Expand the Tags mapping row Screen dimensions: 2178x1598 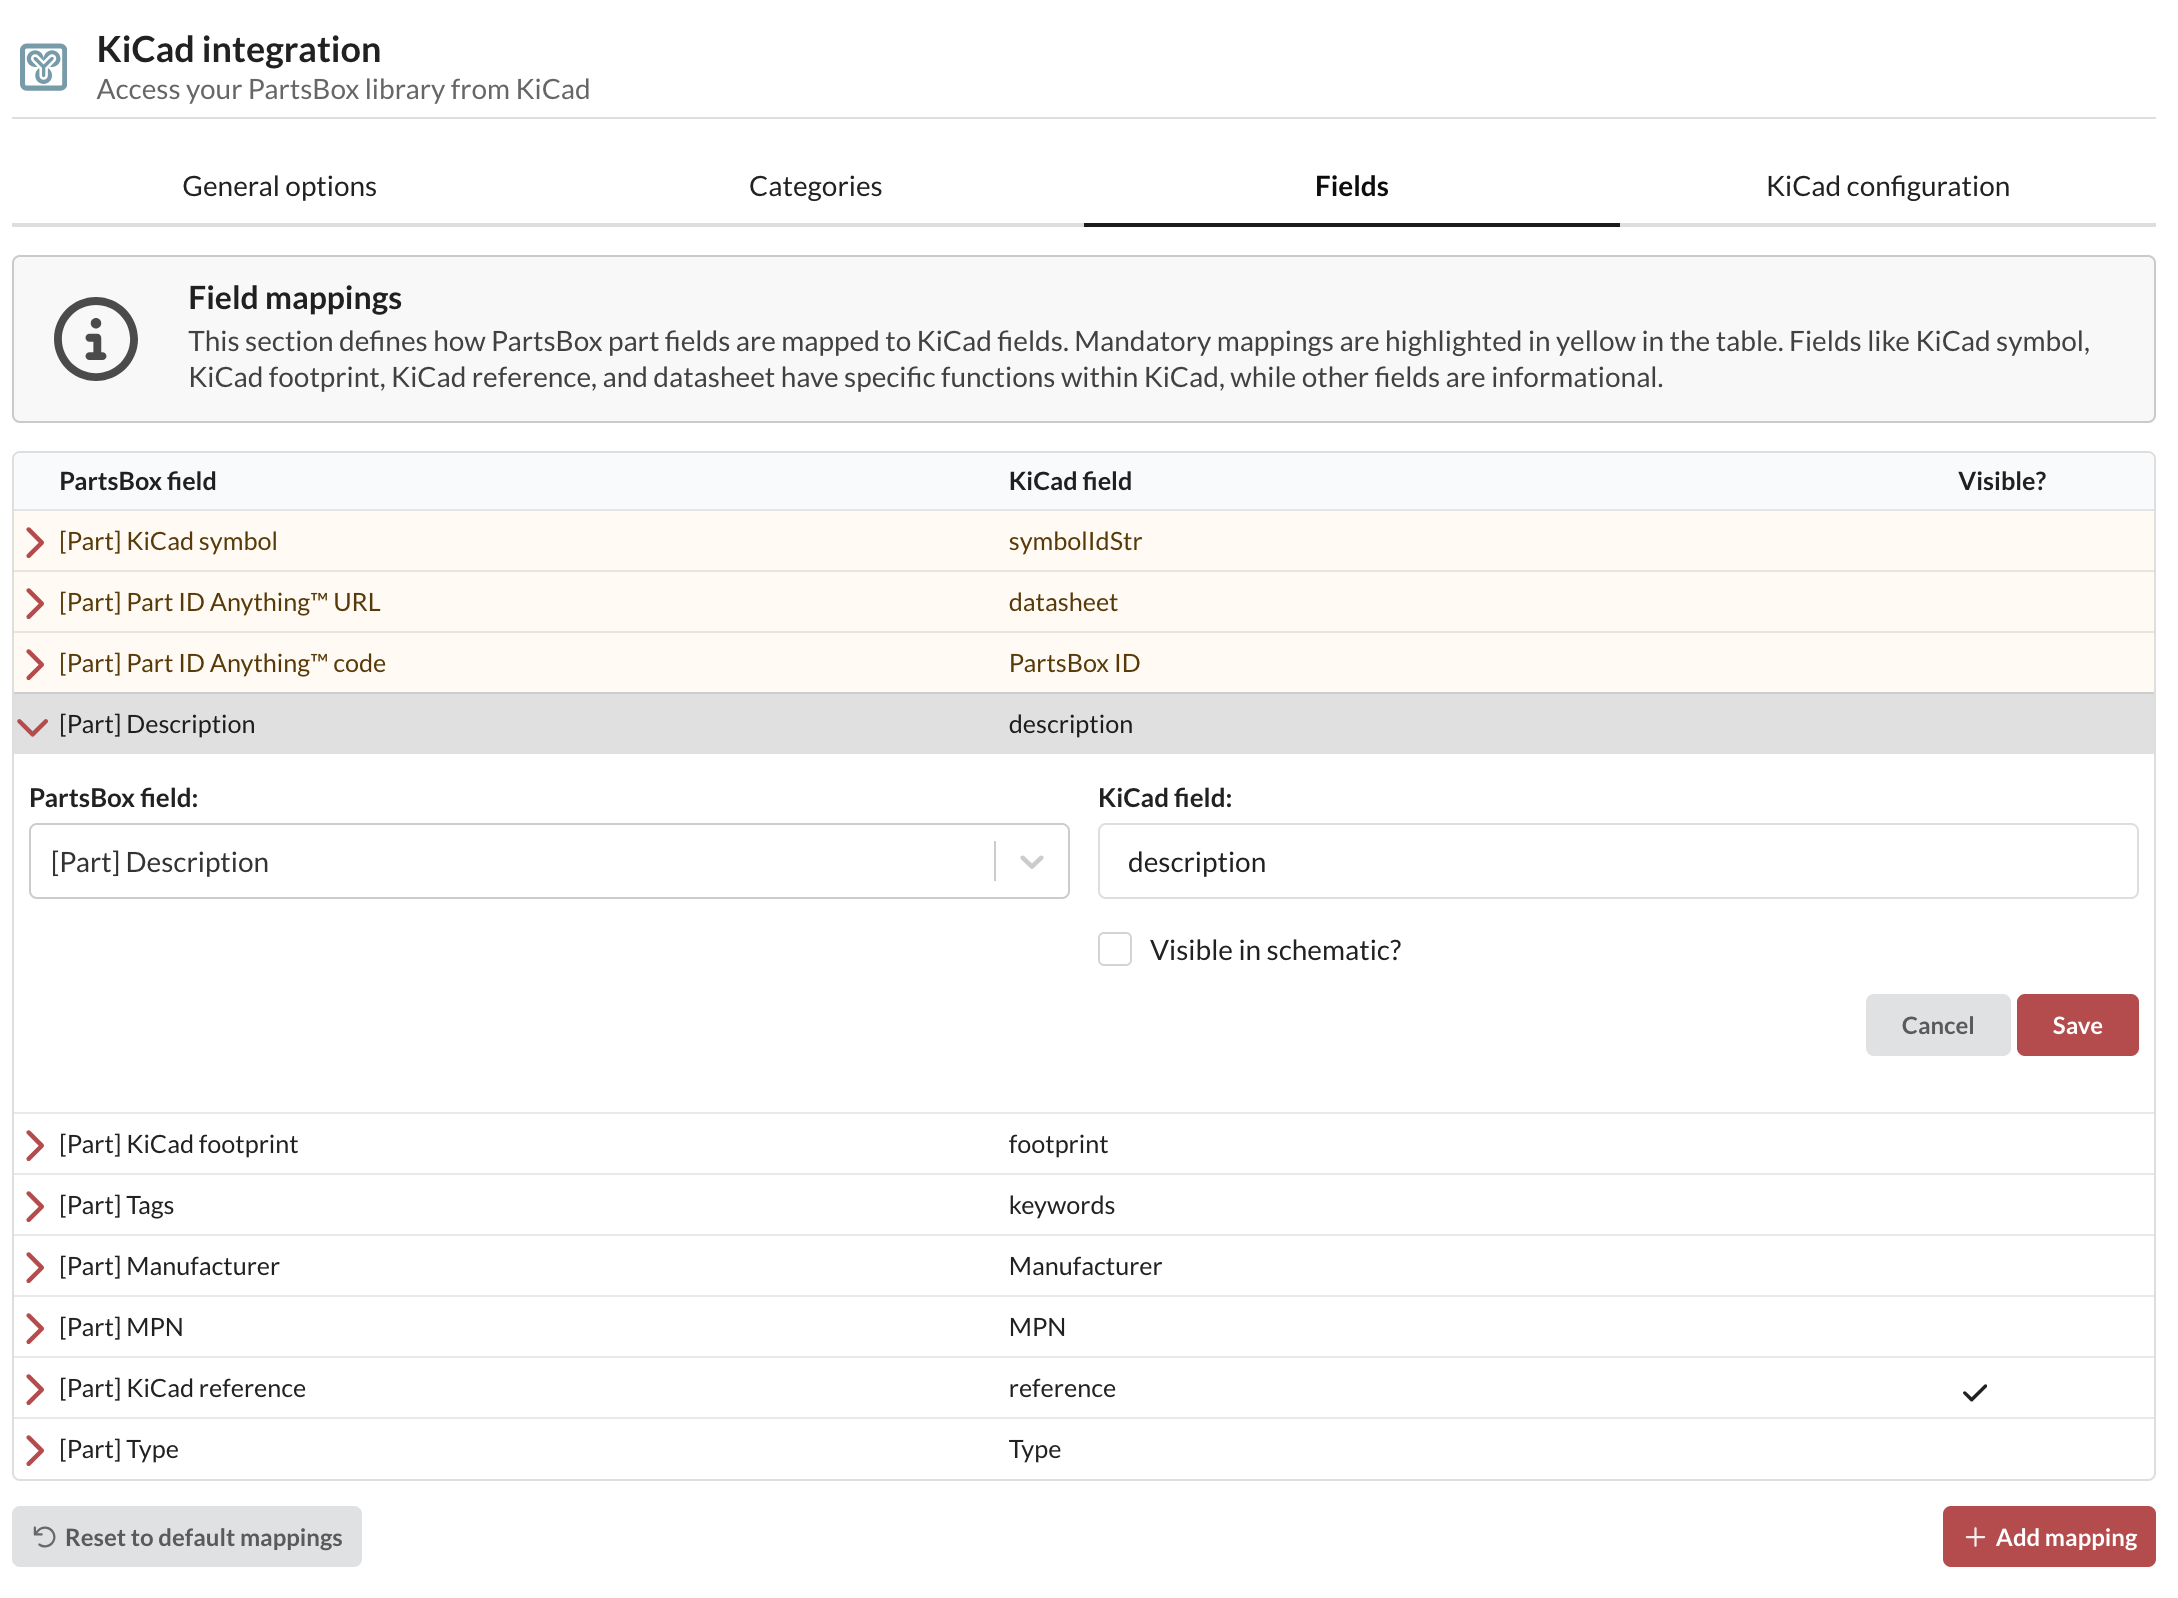(x=35, y=1206)
